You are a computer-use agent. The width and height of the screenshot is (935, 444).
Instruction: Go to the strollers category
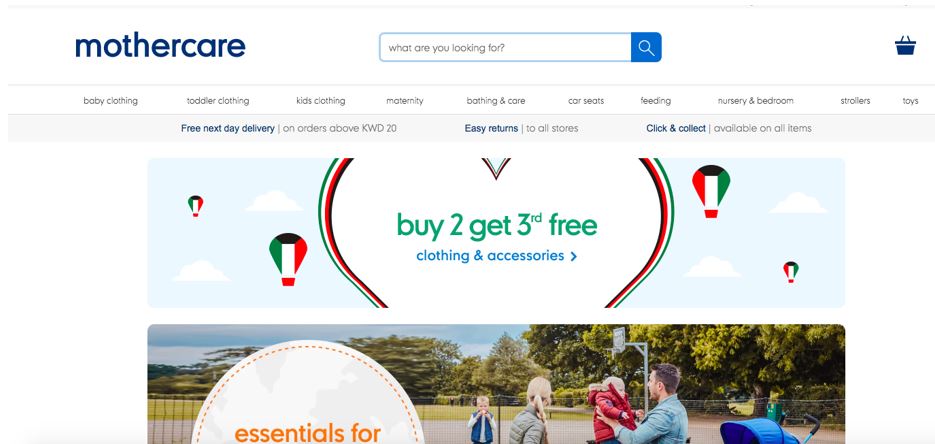(855, 101)
